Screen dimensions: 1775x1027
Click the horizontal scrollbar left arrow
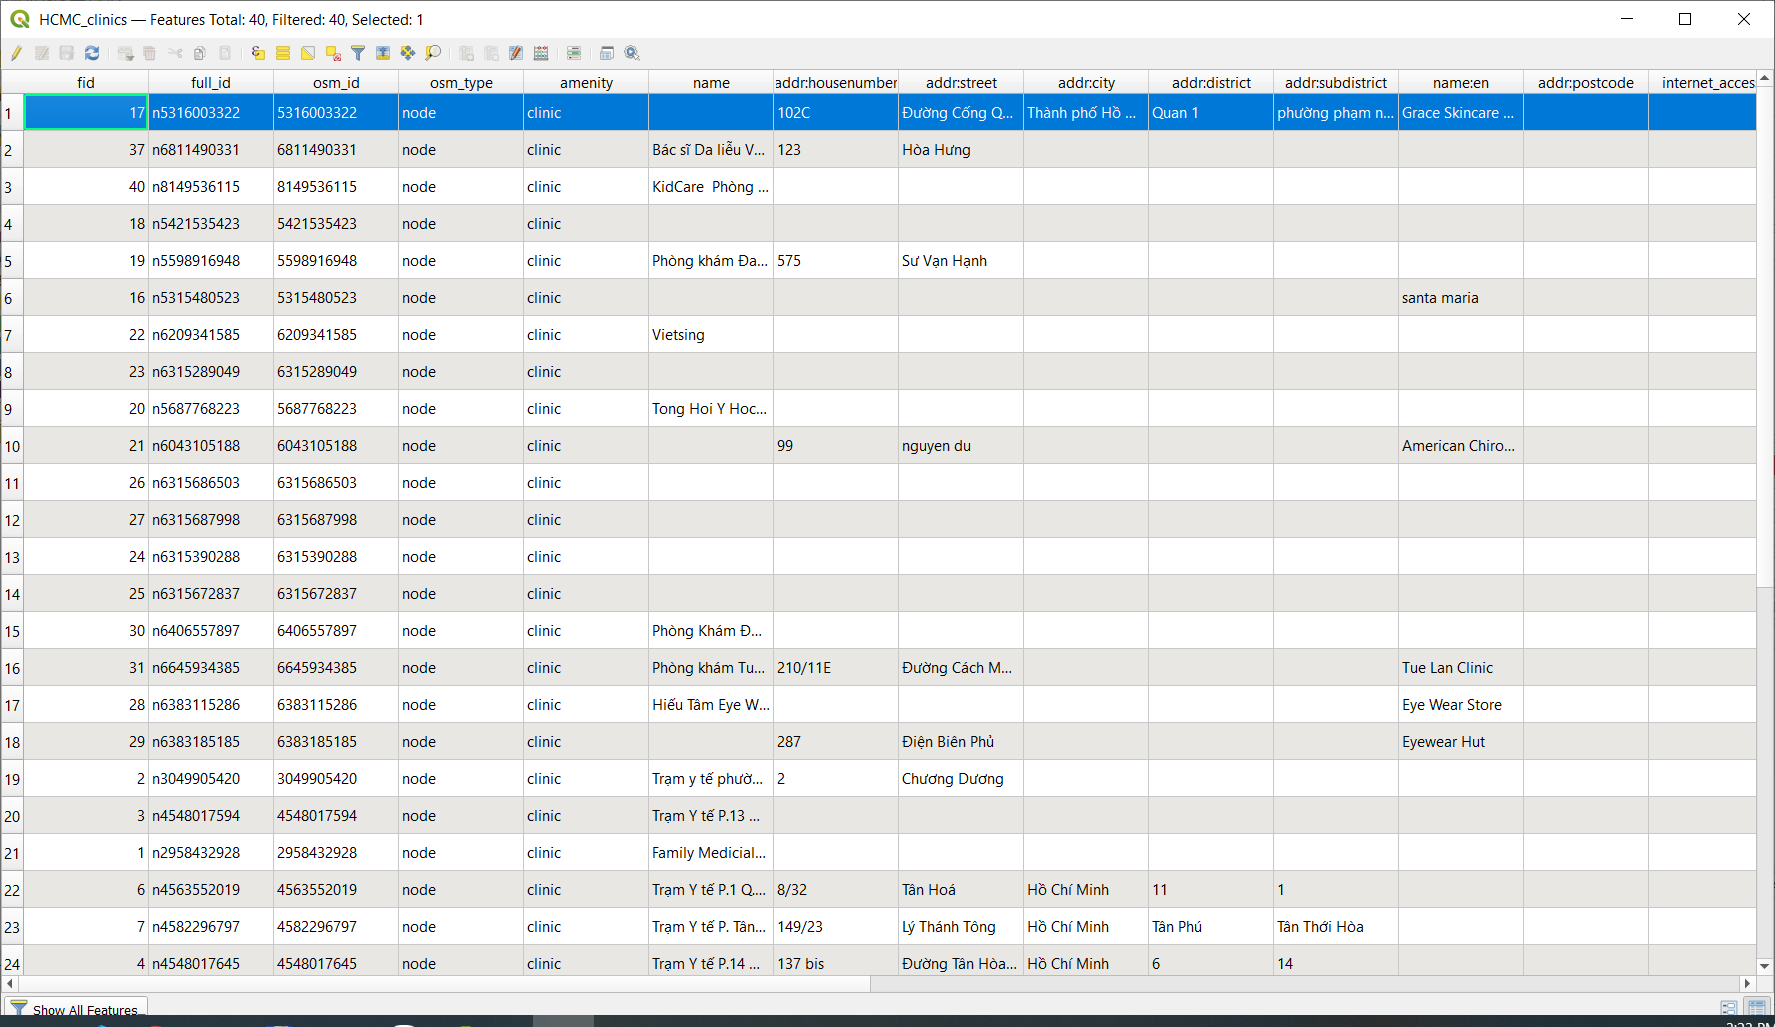[9, 984]
